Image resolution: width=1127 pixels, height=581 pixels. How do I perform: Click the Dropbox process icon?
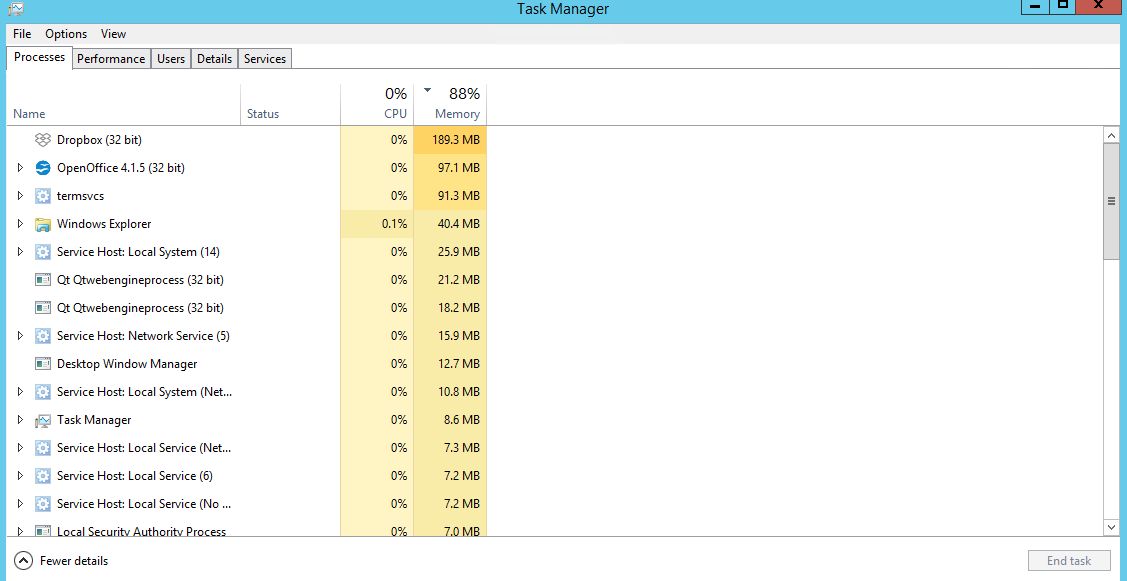tap(43, 139)
